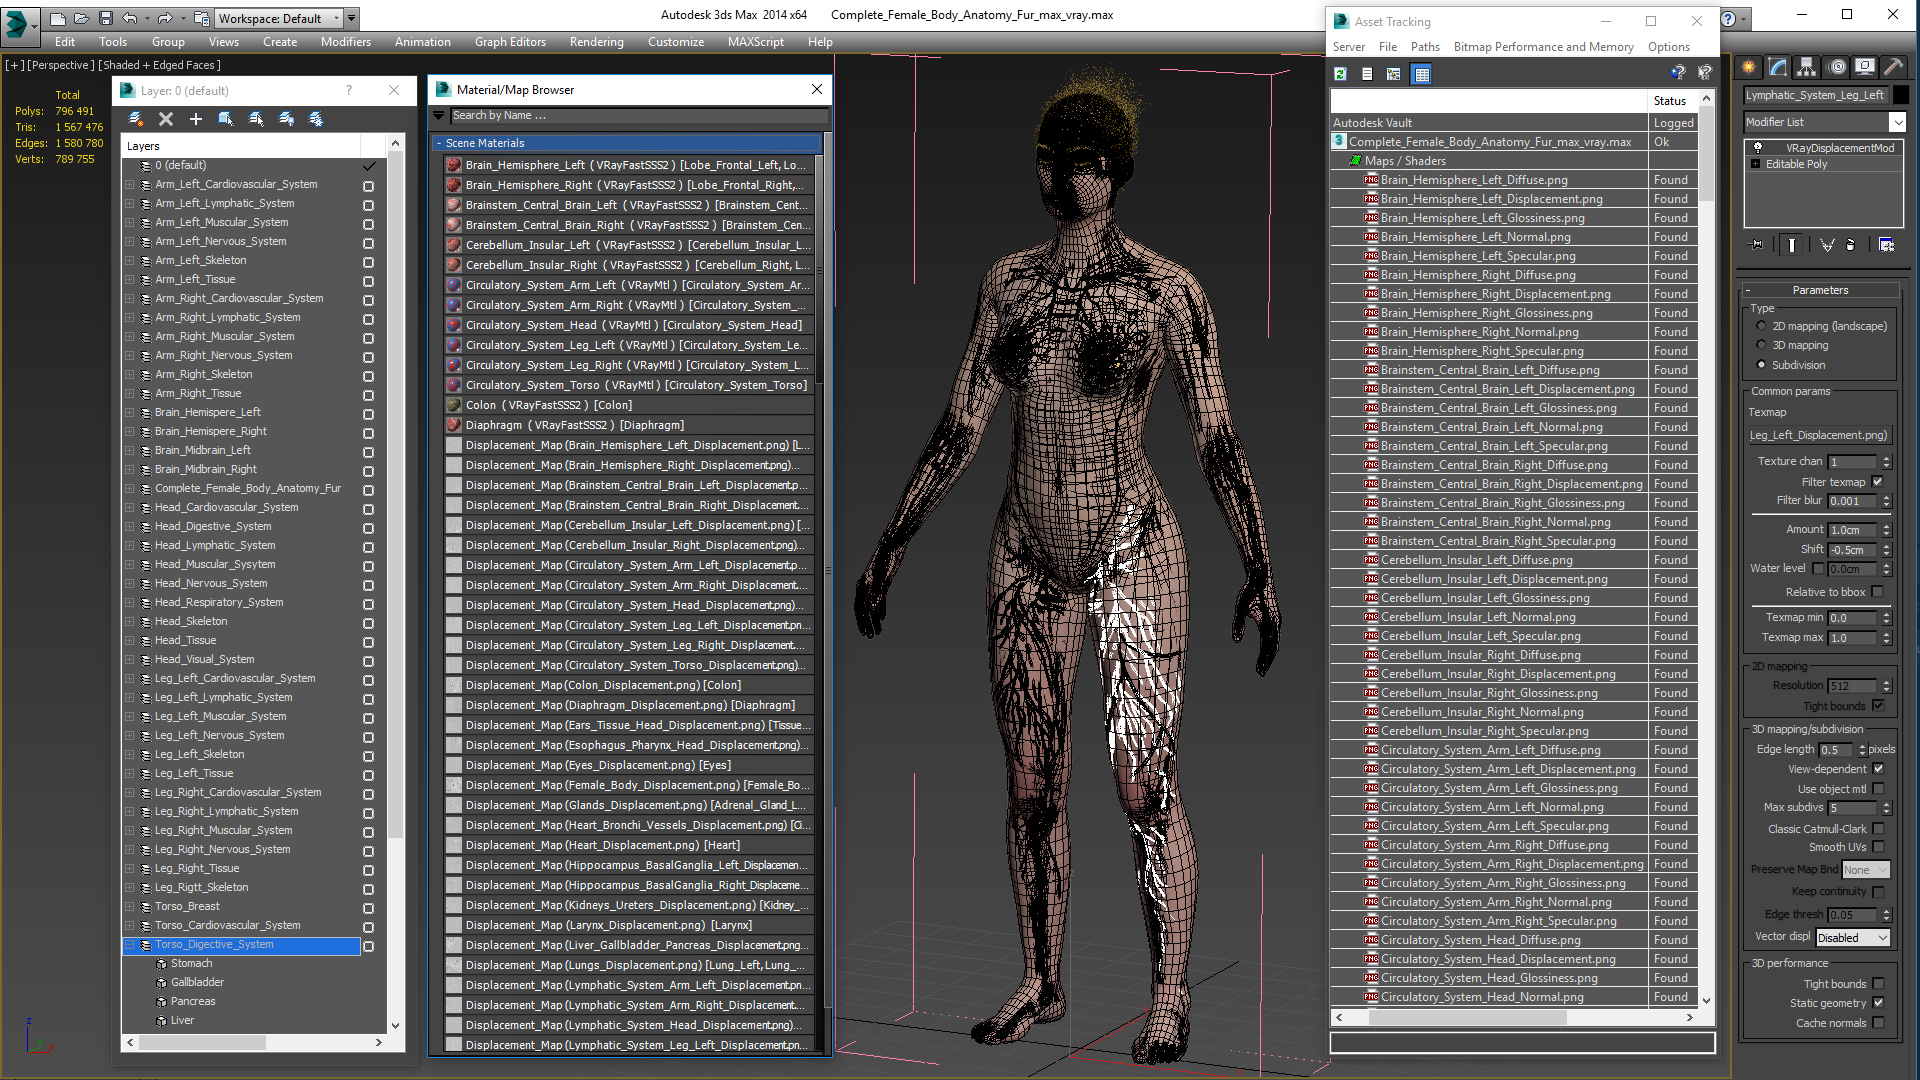
Task: Select Subdivision radio button
Action: pyautogui.click(x=1761, y=365)
